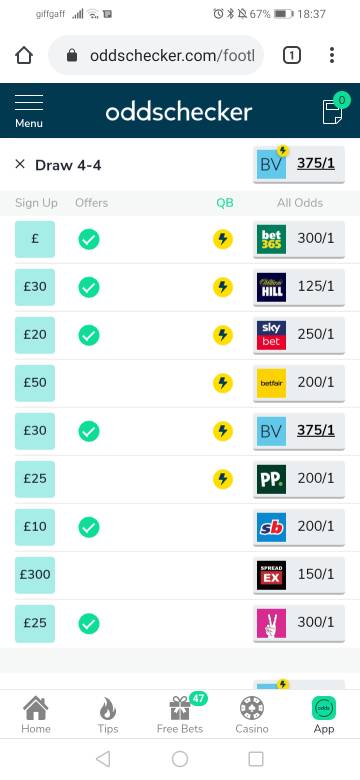Tap the Sky Bet quick bet lightning icon
This screenshot has height=780, width=360.
[x=223, y=335]
